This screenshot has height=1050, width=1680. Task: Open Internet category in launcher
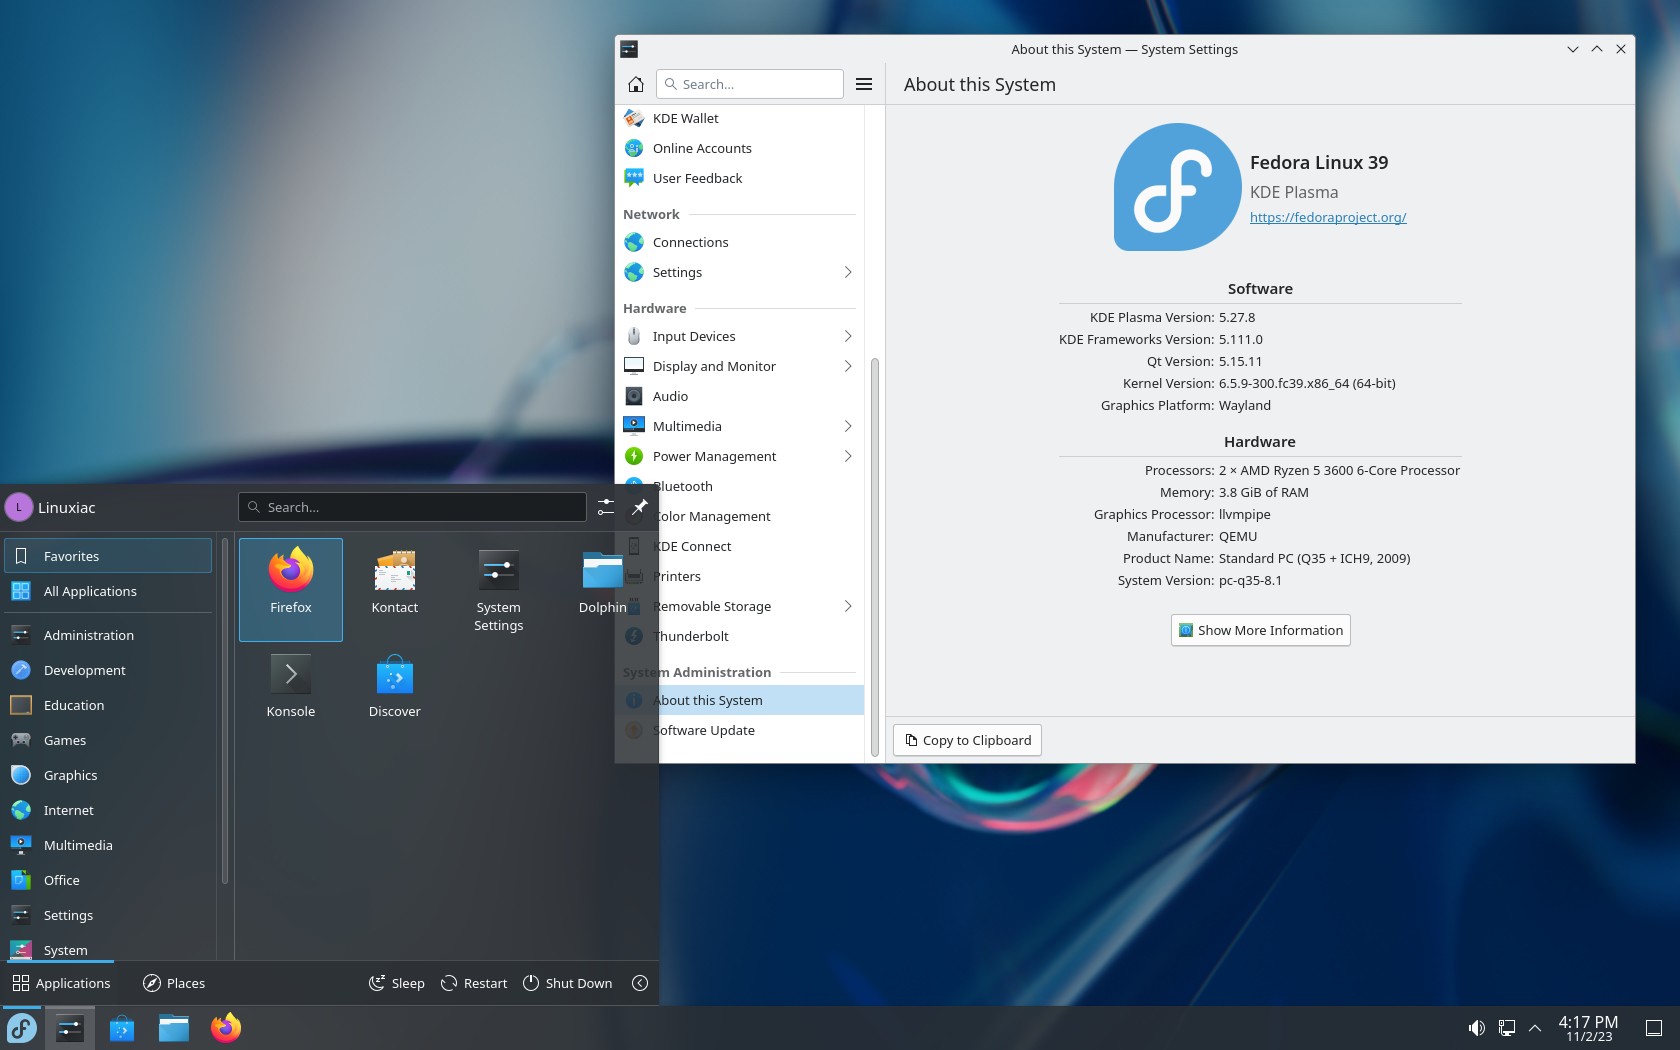(x=108, y=810)
